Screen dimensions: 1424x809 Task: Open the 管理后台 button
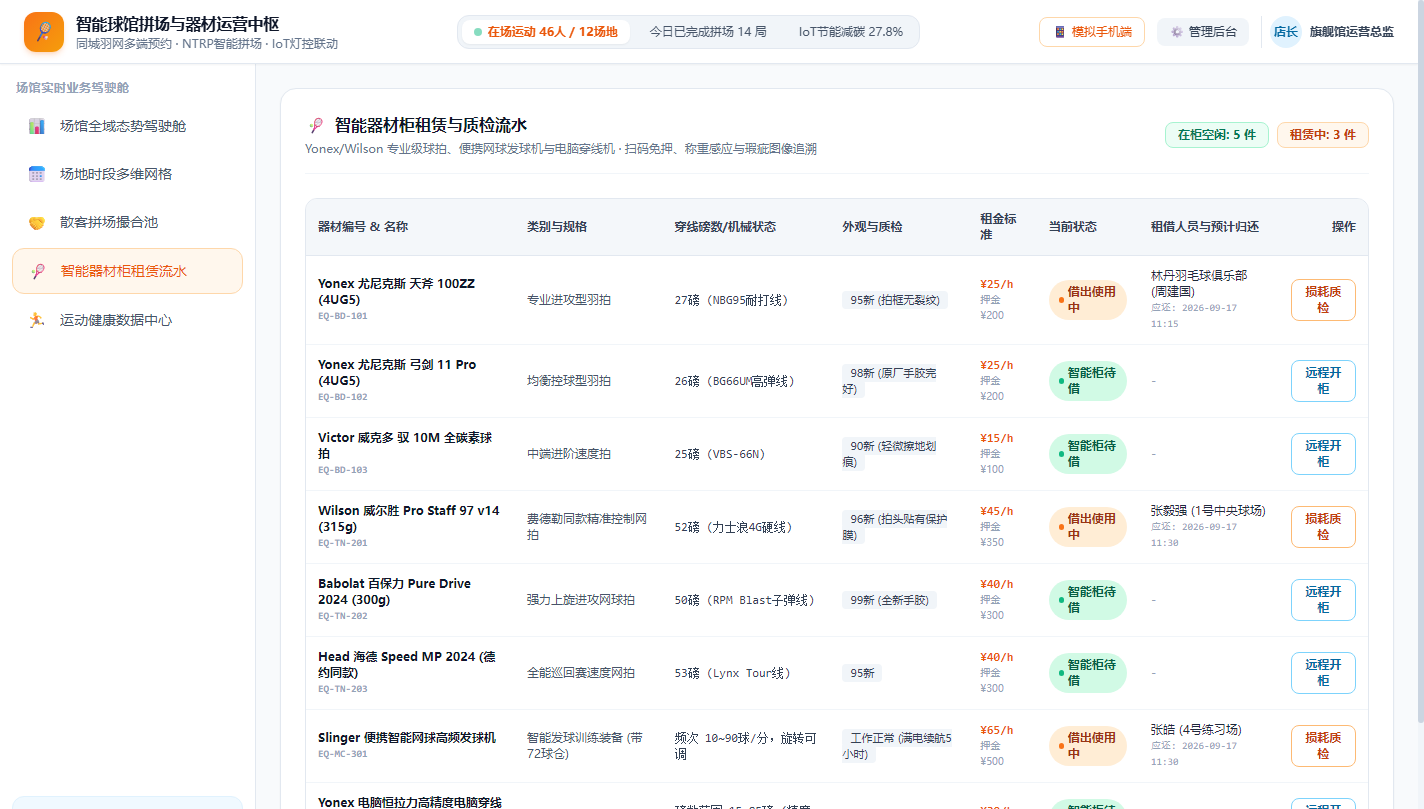click(1203, 32)
